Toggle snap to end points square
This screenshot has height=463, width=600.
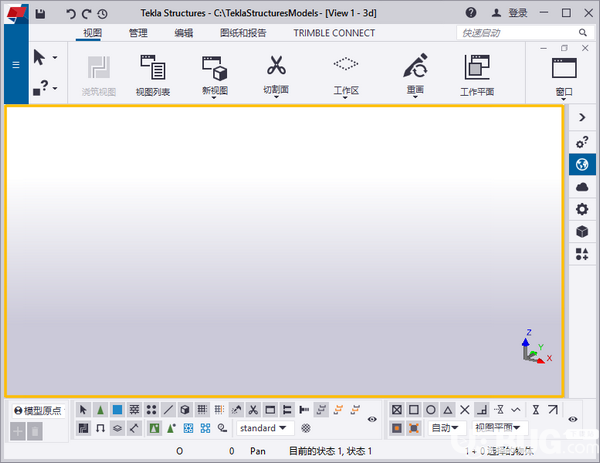click(x=414, y=410)
